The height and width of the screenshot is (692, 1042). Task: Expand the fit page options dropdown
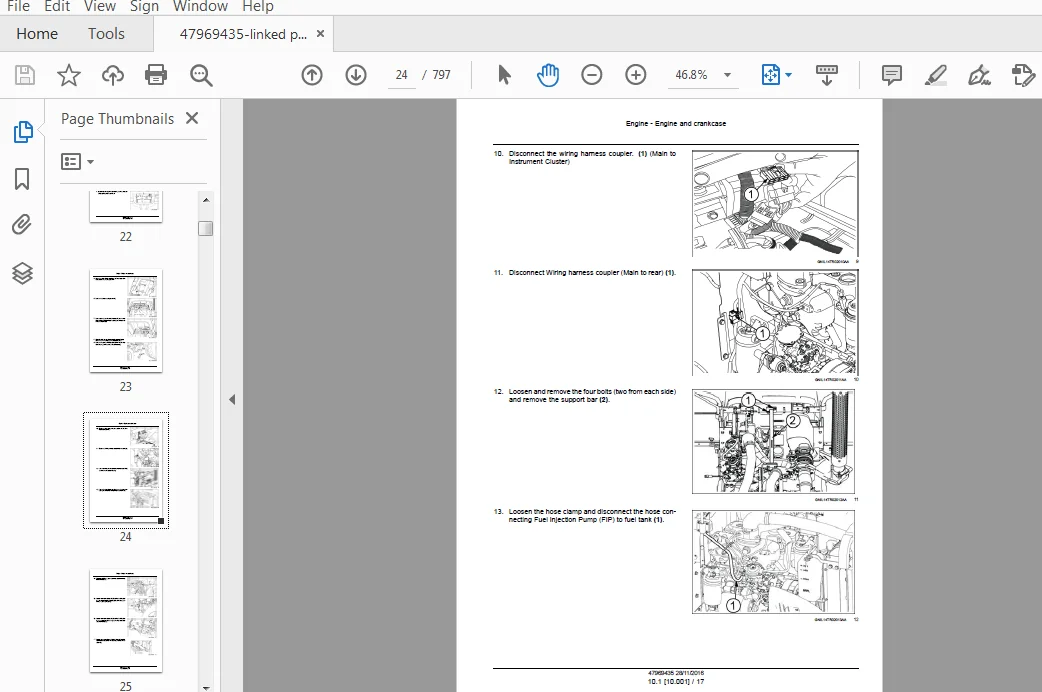pos(788,74)
